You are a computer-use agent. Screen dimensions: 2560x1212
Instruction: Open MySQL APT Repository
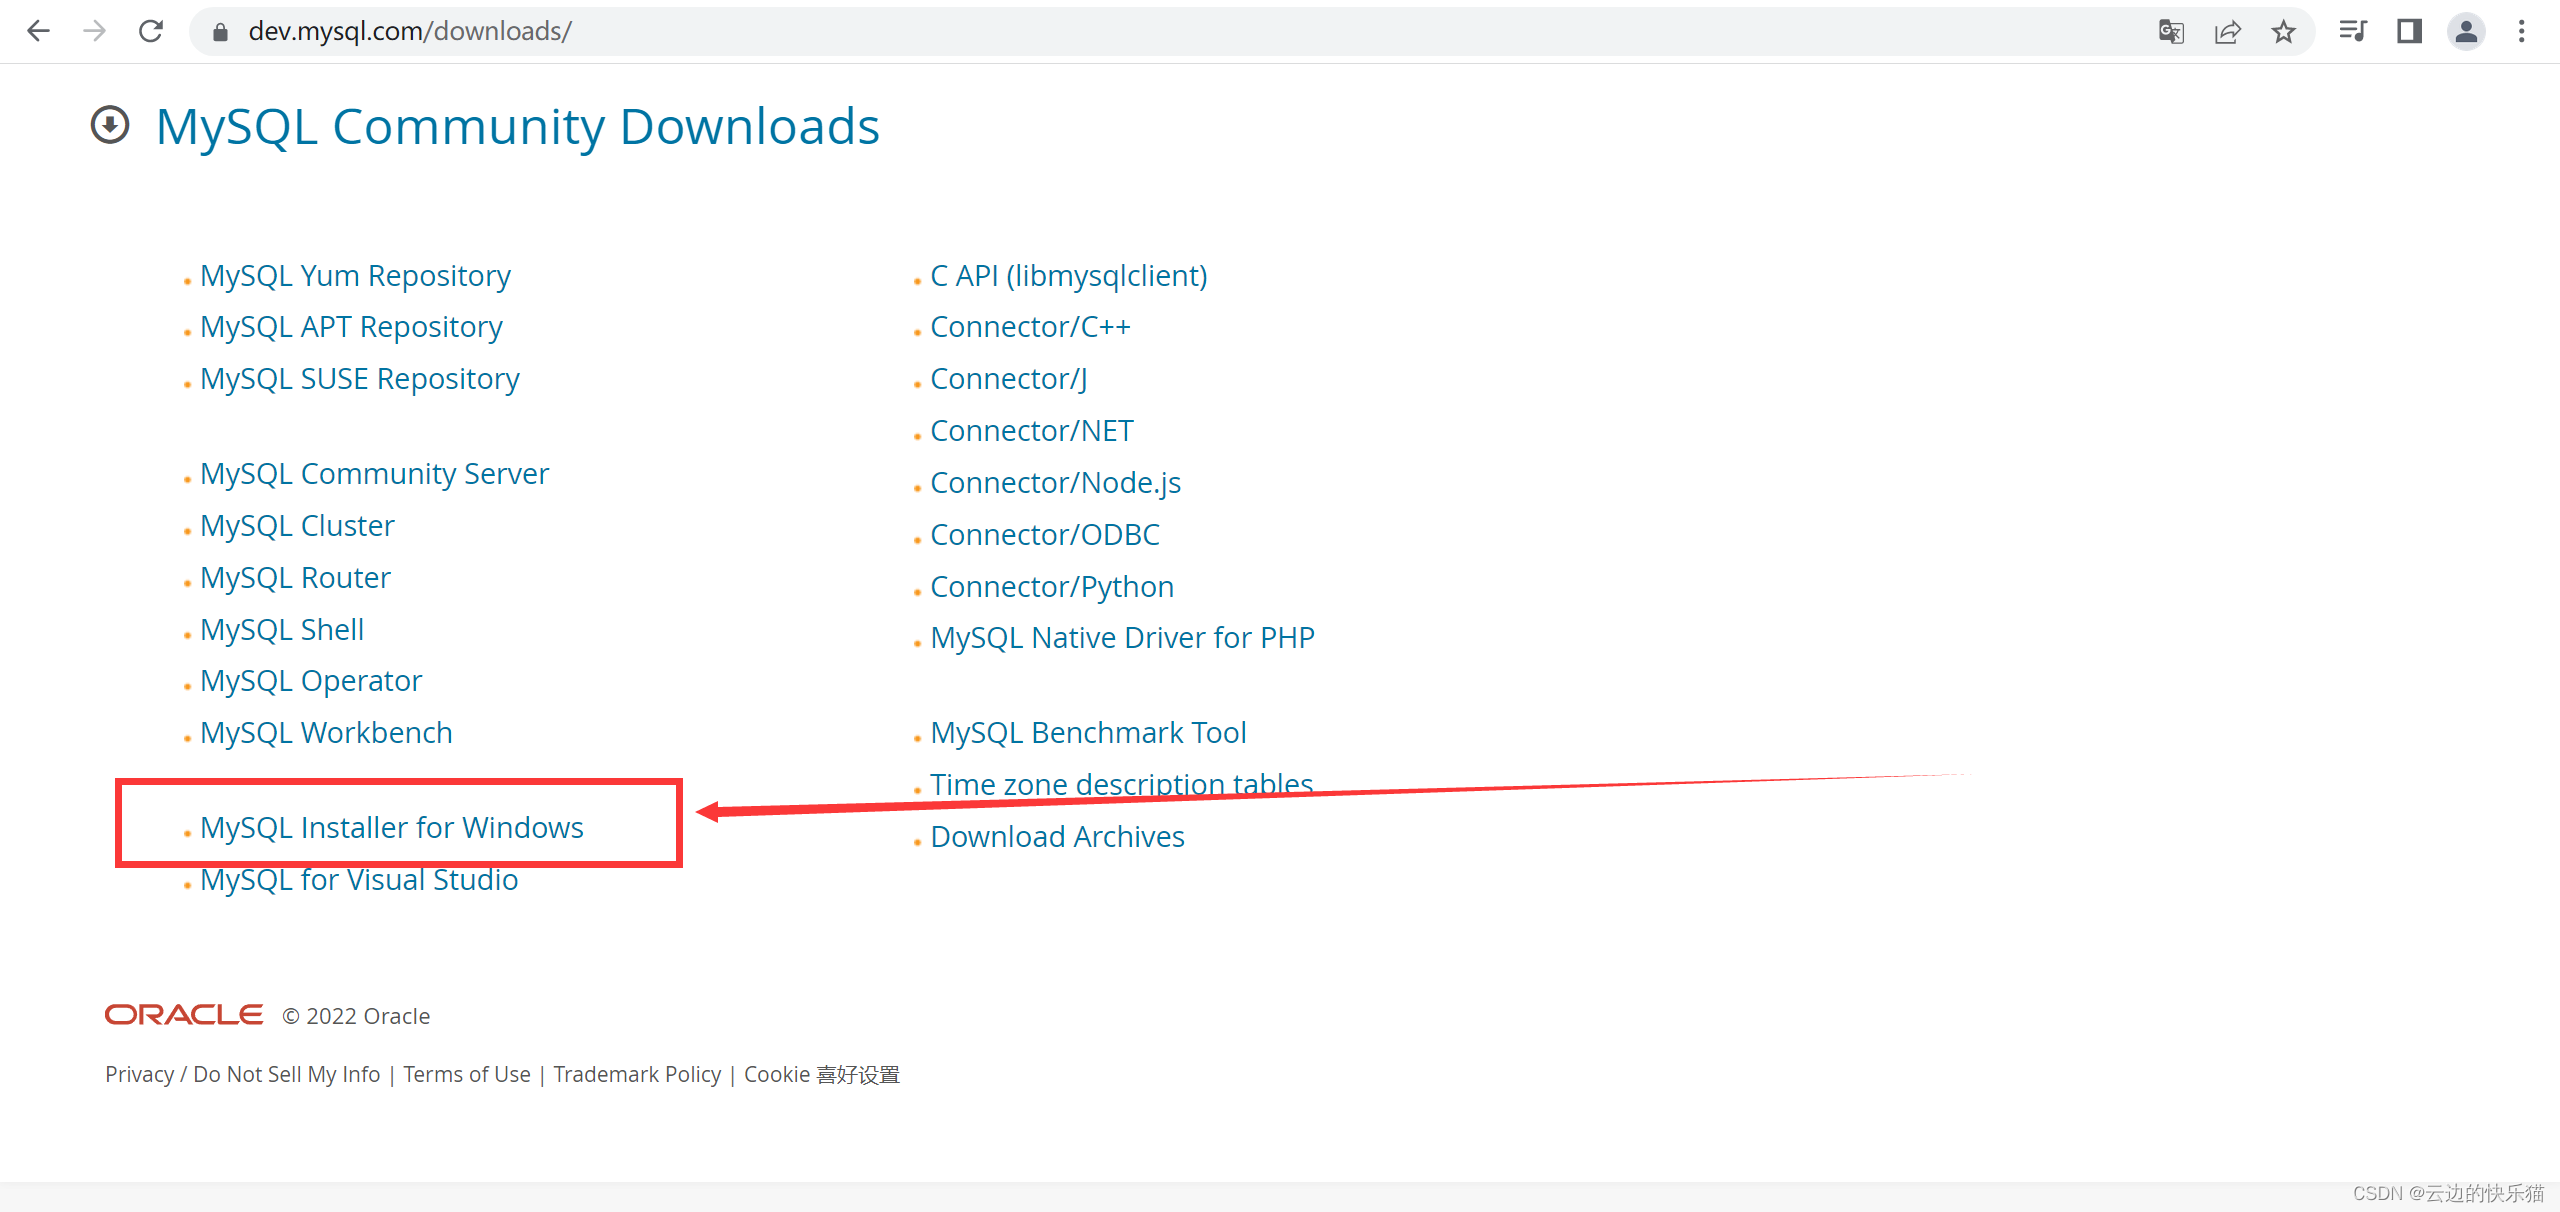point(351,327)
